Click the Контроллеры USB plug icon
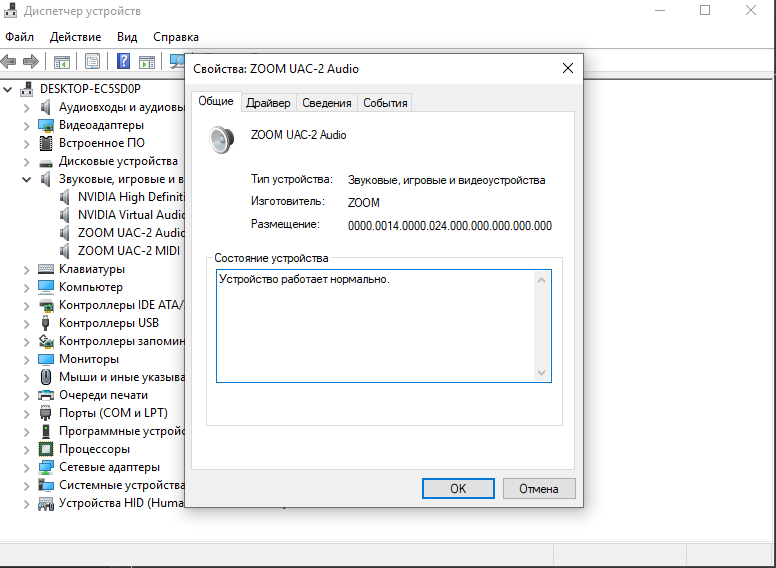Image resolution: width=776 pixels, height=568 pixels. pos(46,323)
